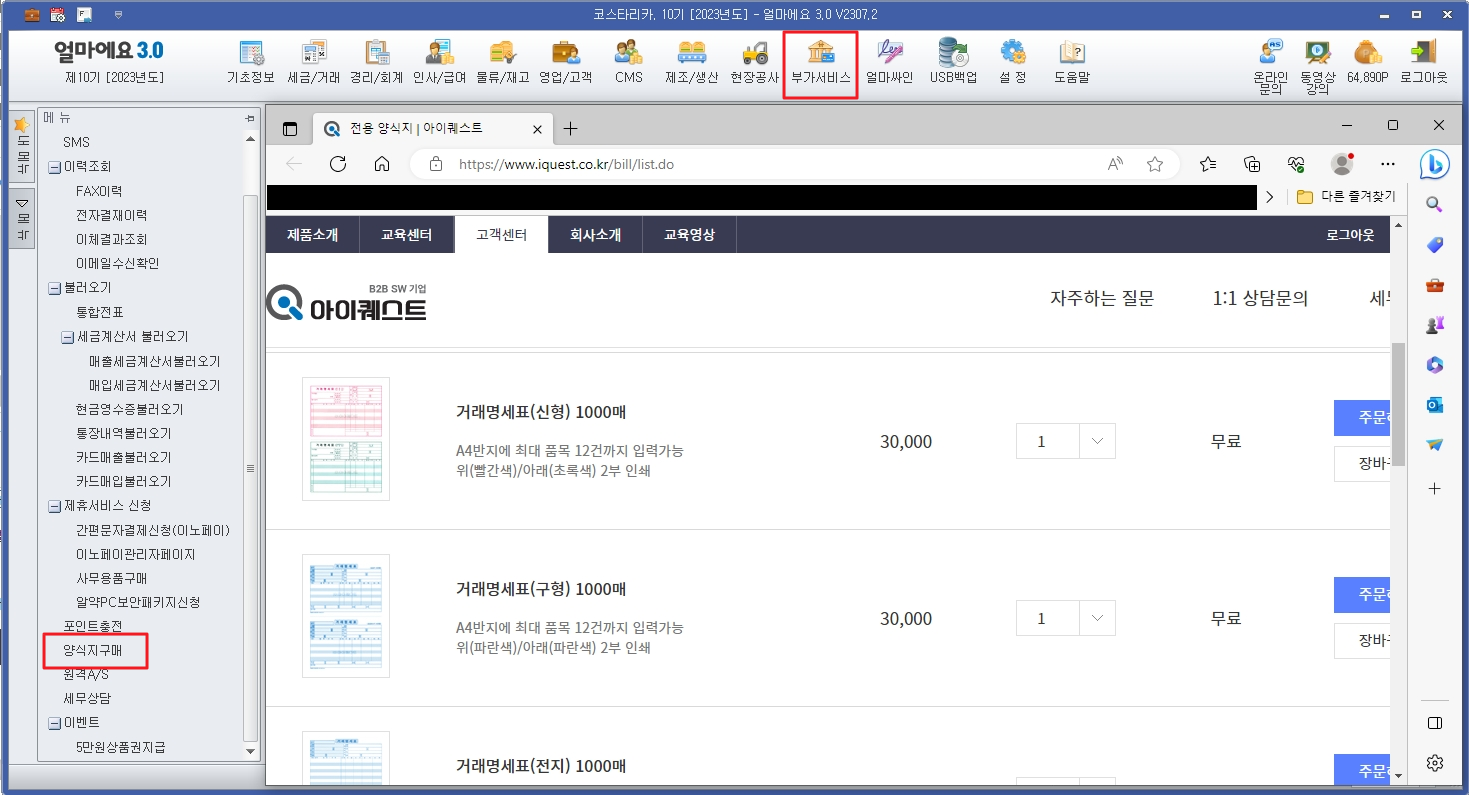The image size is (1469, 795).
Task: Open 설정 gear icon in toolbar
Action: coord(1013,62)
